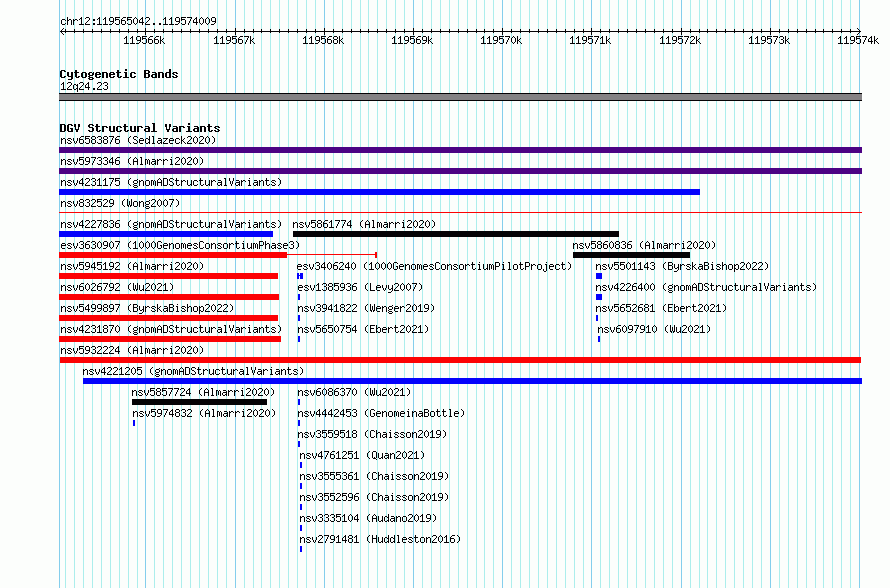The width and height of the screenshot is (890, 588).
Task: Click the nsv832529 (Wong2007) label
Action: click(120, 203)
